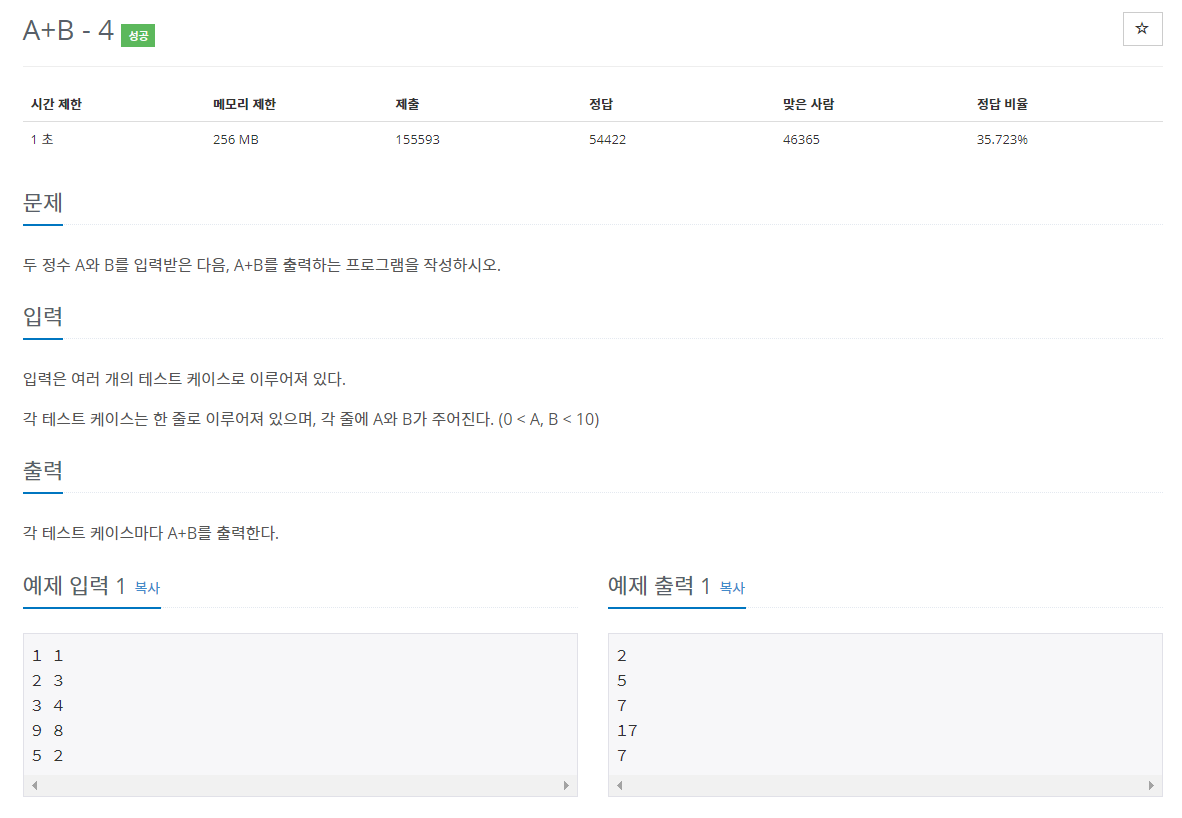Click the 1 초 time limit value

42,139
